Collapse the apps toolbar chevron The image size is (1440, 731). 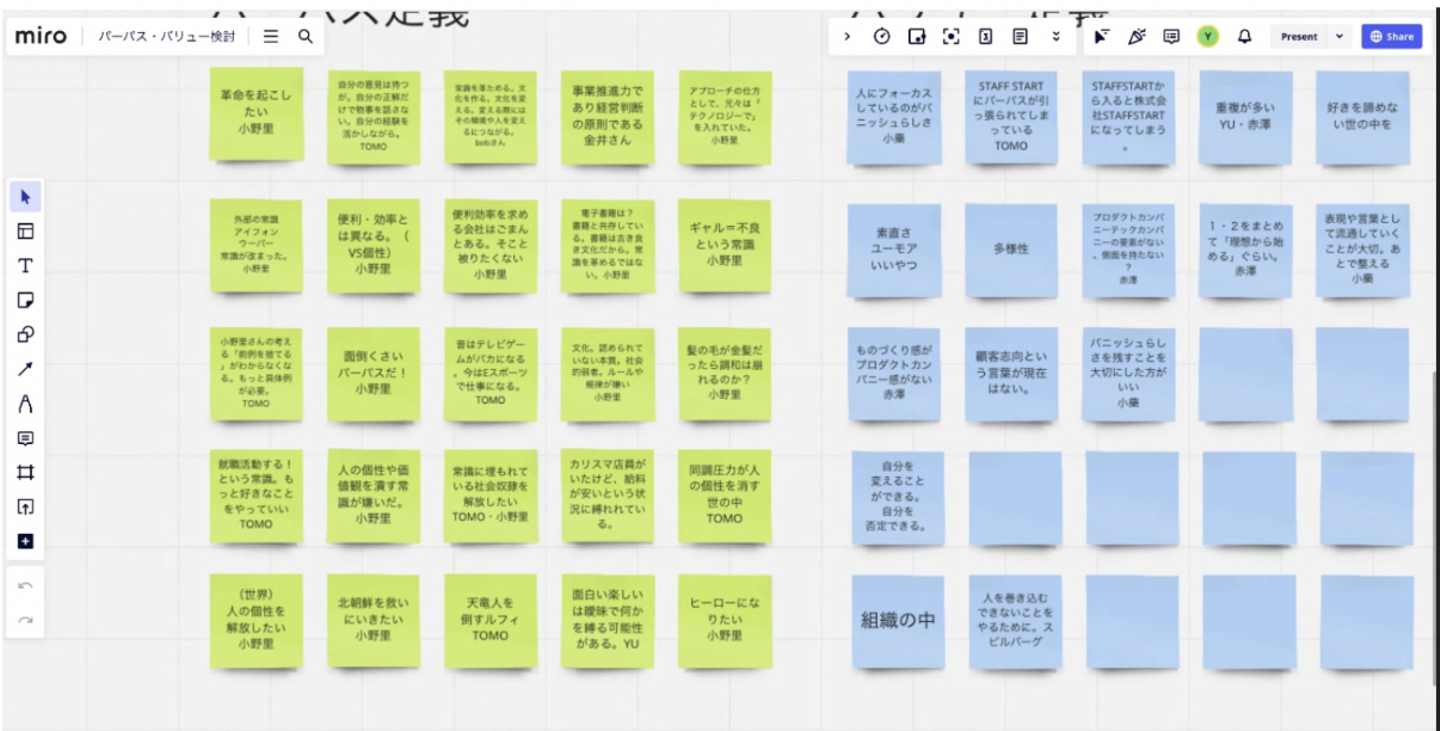pyautogui.click(x=848, y=36)
